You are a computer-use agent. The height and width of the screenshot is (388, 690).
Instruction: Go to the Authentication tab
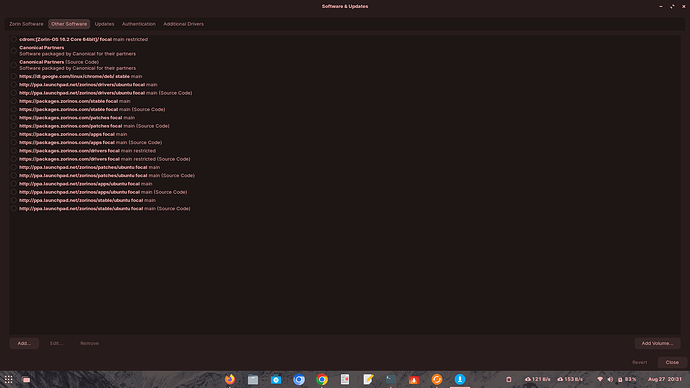coord(139,24)
